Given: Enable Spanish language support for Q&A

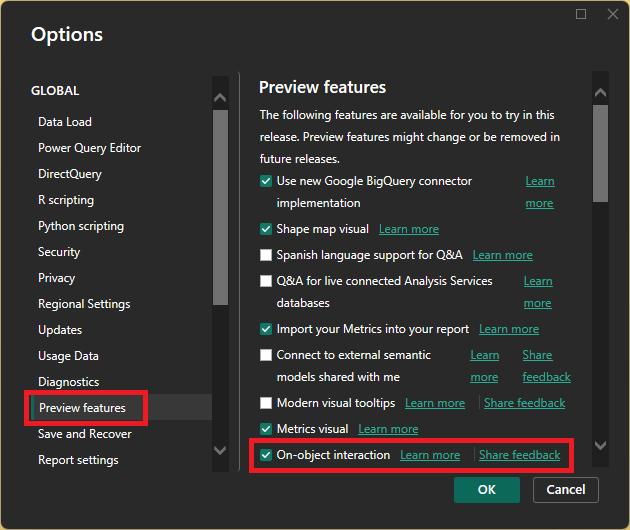Looking at the screenshot, I should coord(266,255).
